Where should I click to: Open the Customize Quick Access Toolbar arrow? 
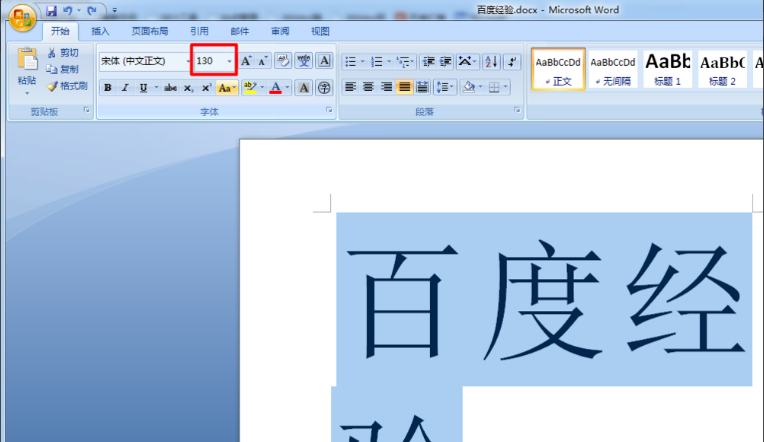pos(115,10)
